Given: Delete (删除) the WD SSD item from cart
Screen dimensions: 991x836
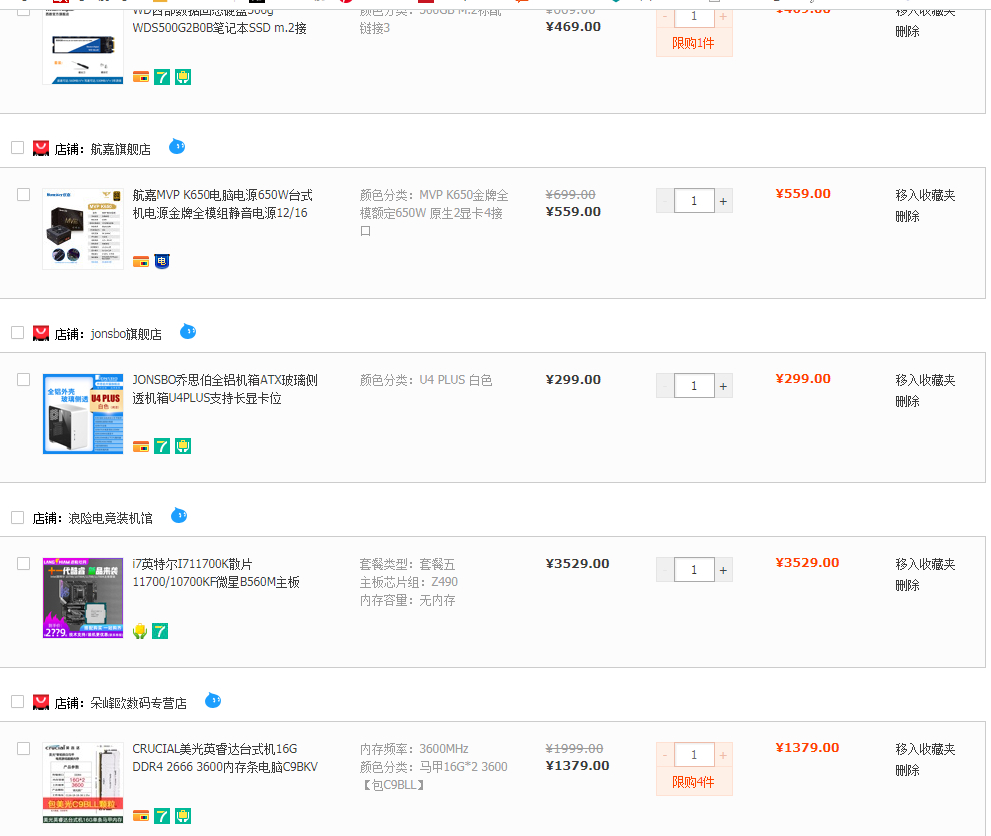Looking at the screenshot, I should point(907,32).
